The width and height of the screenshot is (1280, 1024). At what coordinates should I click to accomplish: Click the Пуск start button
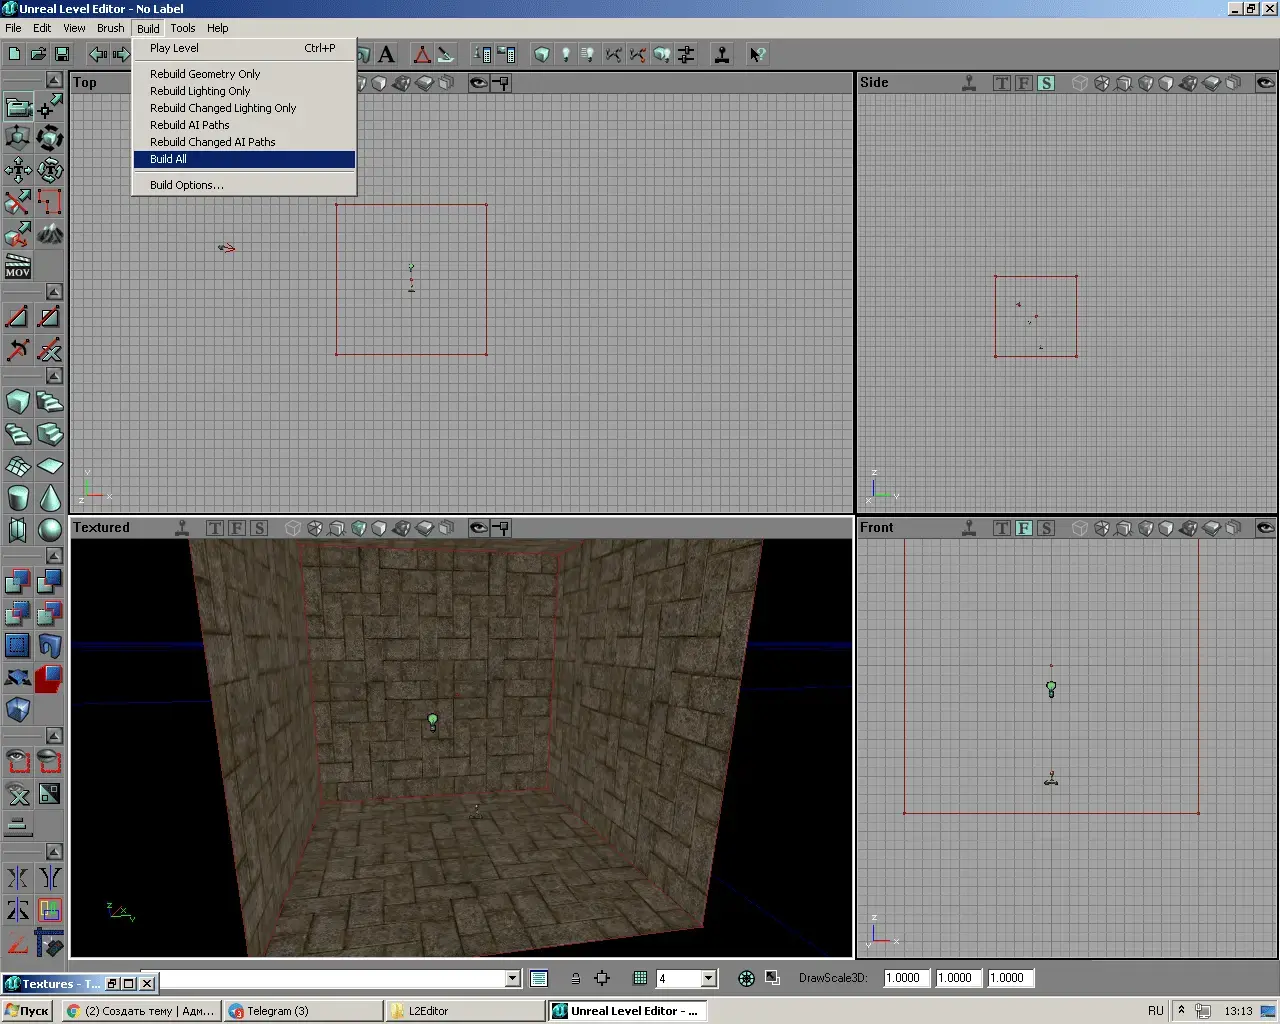point(27,1011)
